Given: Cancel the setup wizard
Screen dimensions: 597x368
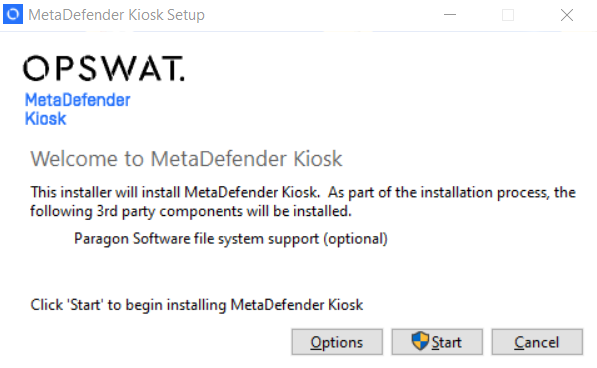Looking at the screenshot, I should click(x=537, y=342).
